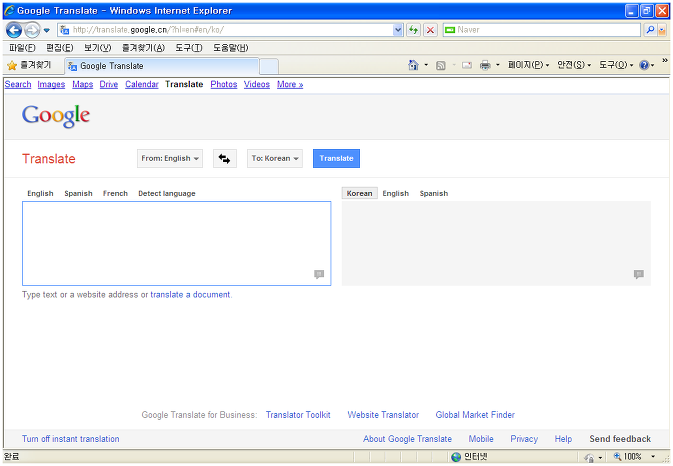Click the blue Translate button
This screenshot has height=466, width=673.
(x=336, y=158)
